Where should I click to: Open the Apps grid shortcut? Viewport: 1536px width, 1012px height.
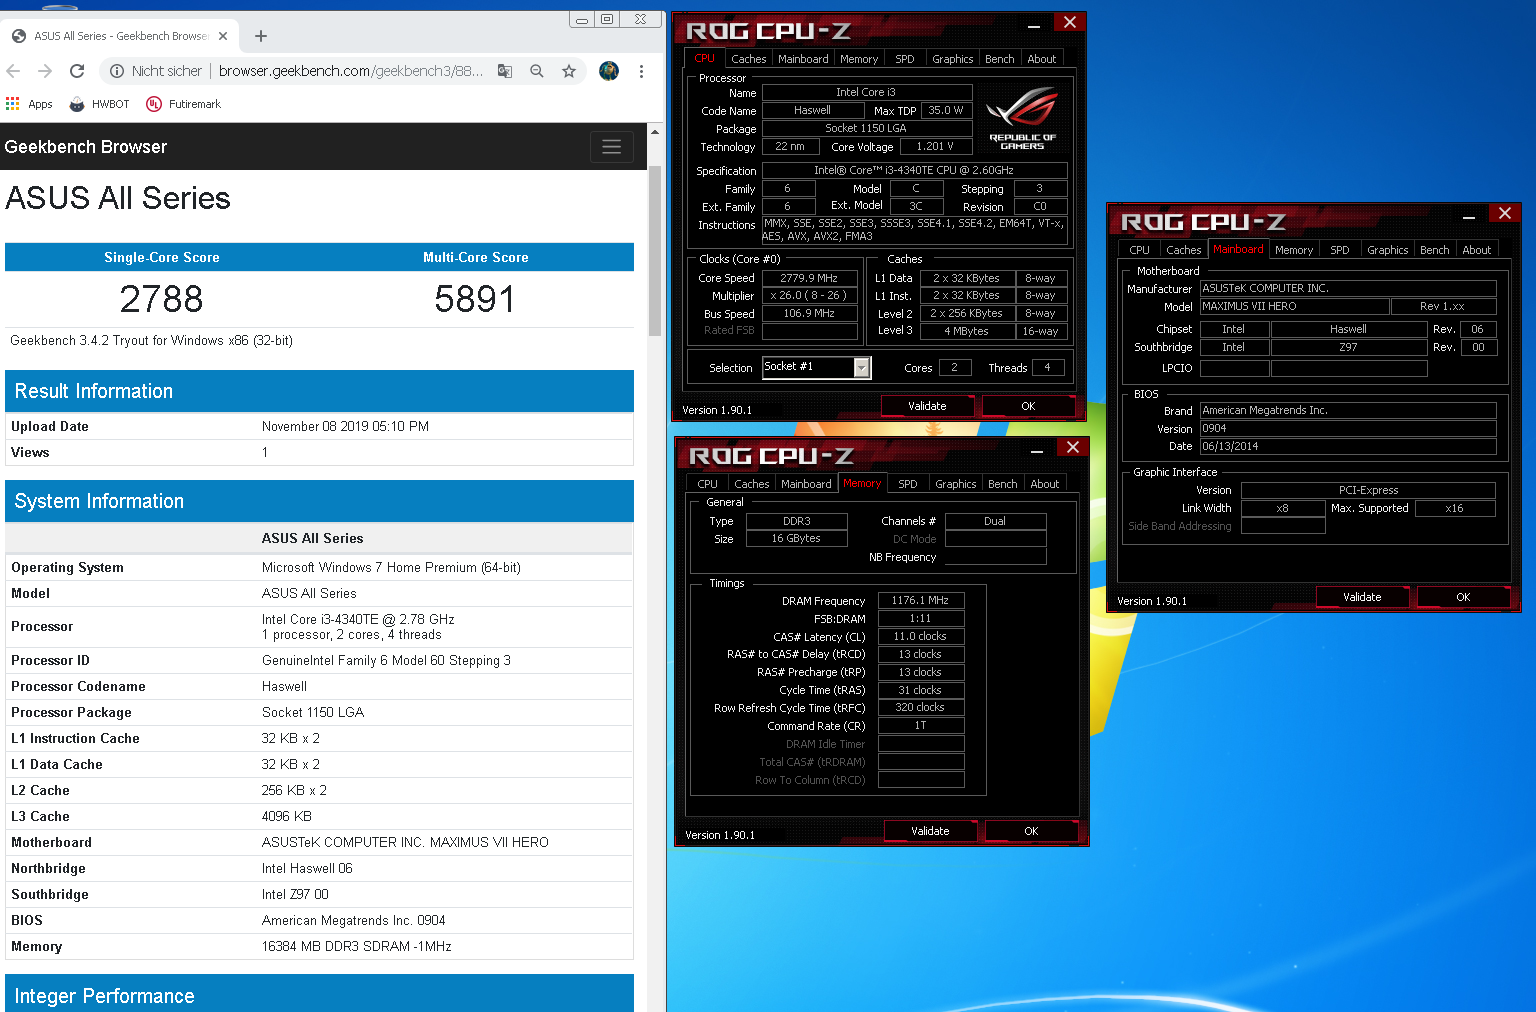[29, 104]
